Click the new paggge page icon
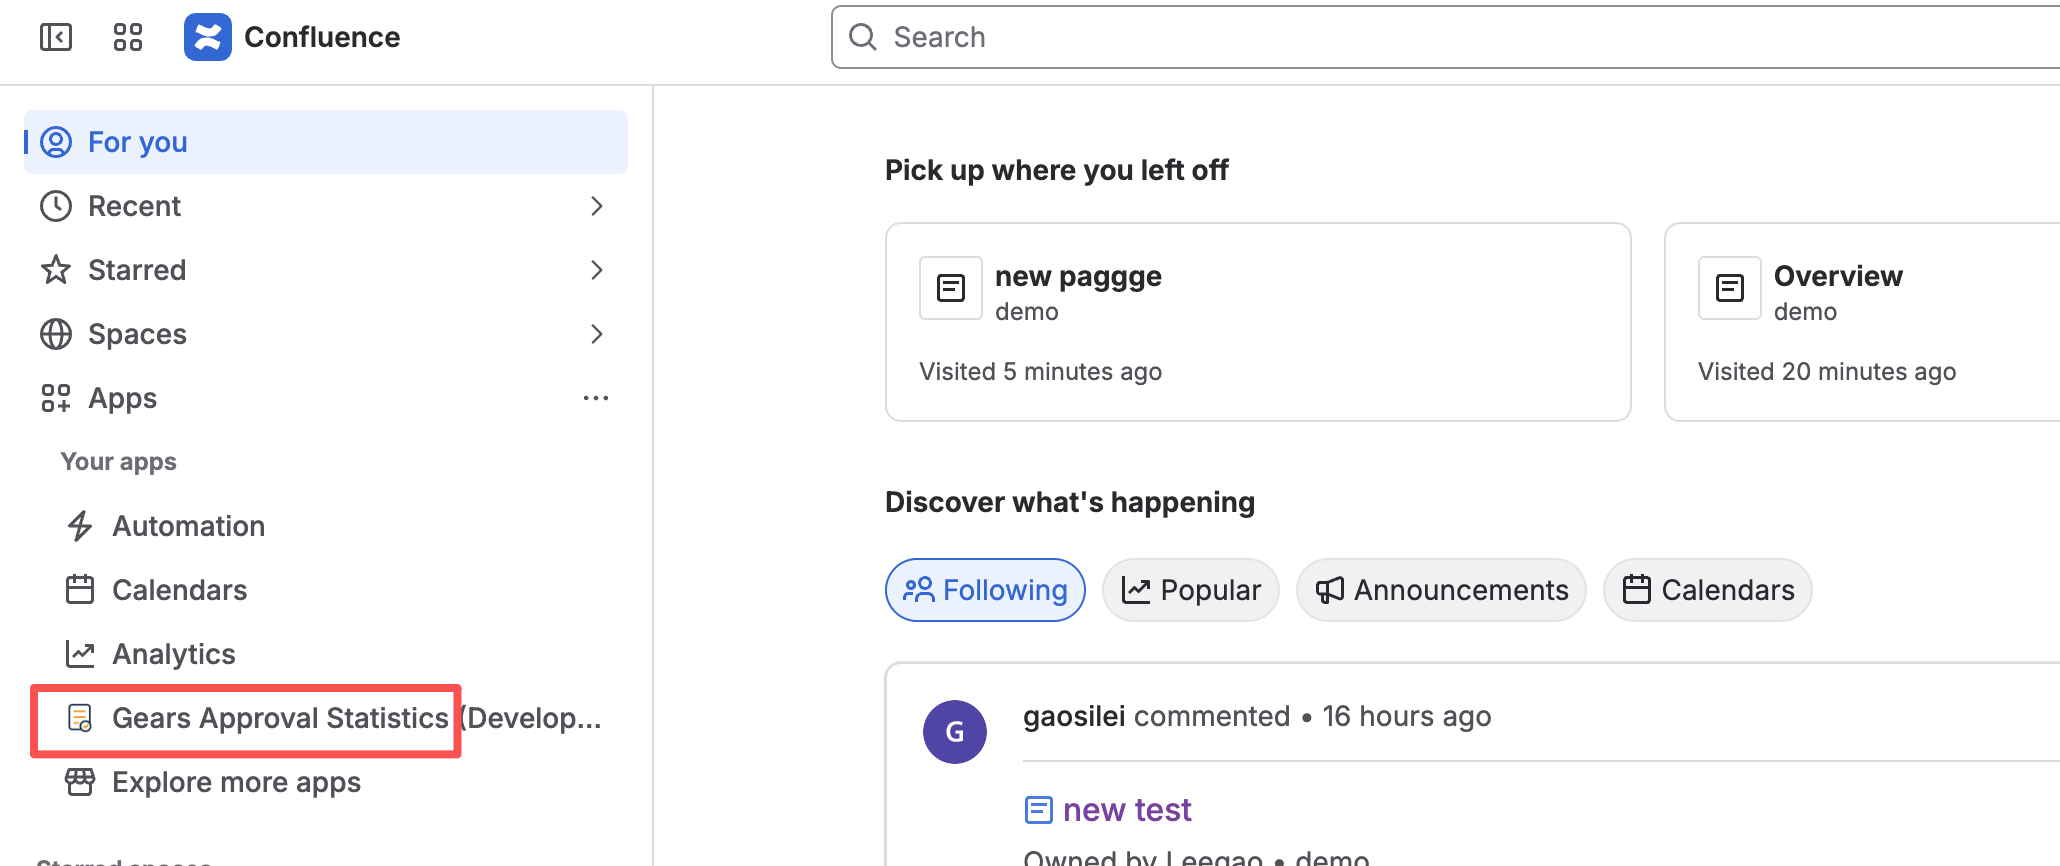The image size is (2060, 866). coord(950,288)
